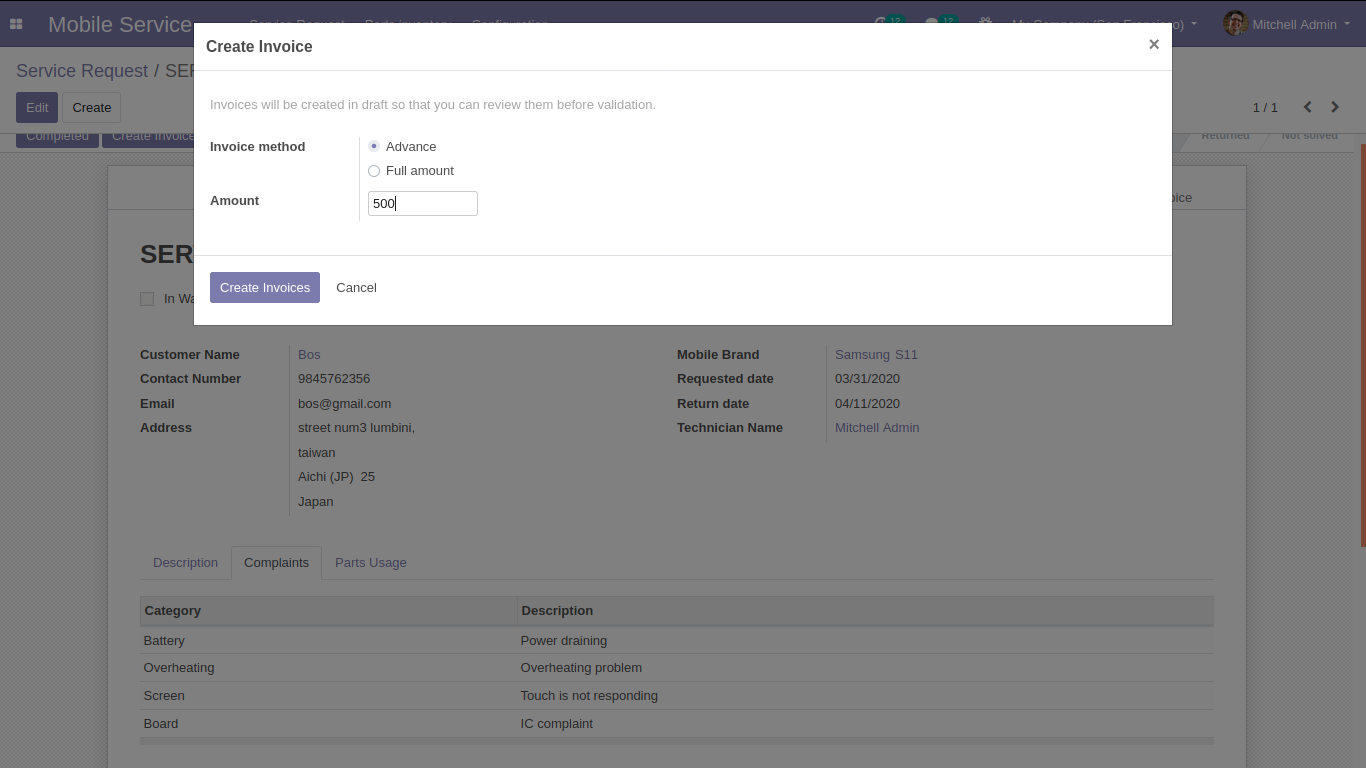Select the Battery complaint row

tap(677, 641)
